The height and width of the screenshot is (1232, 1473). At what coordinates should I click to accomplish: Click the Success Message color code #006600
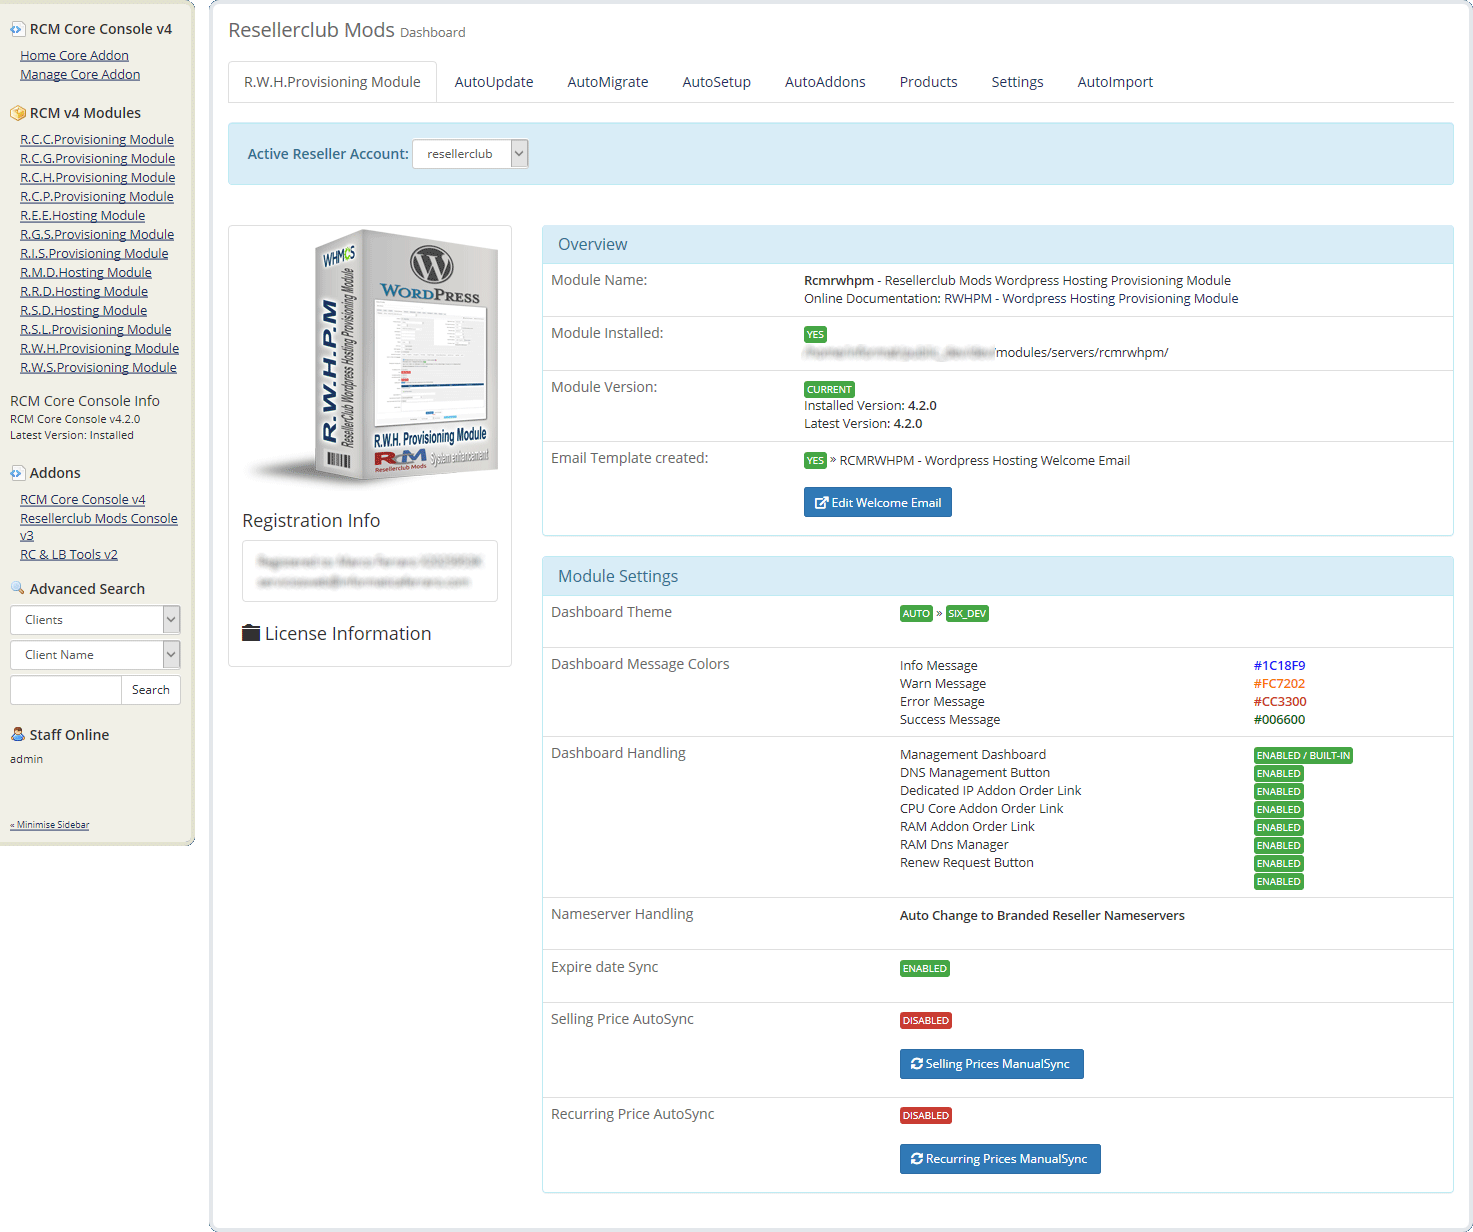click(1279, 720)
